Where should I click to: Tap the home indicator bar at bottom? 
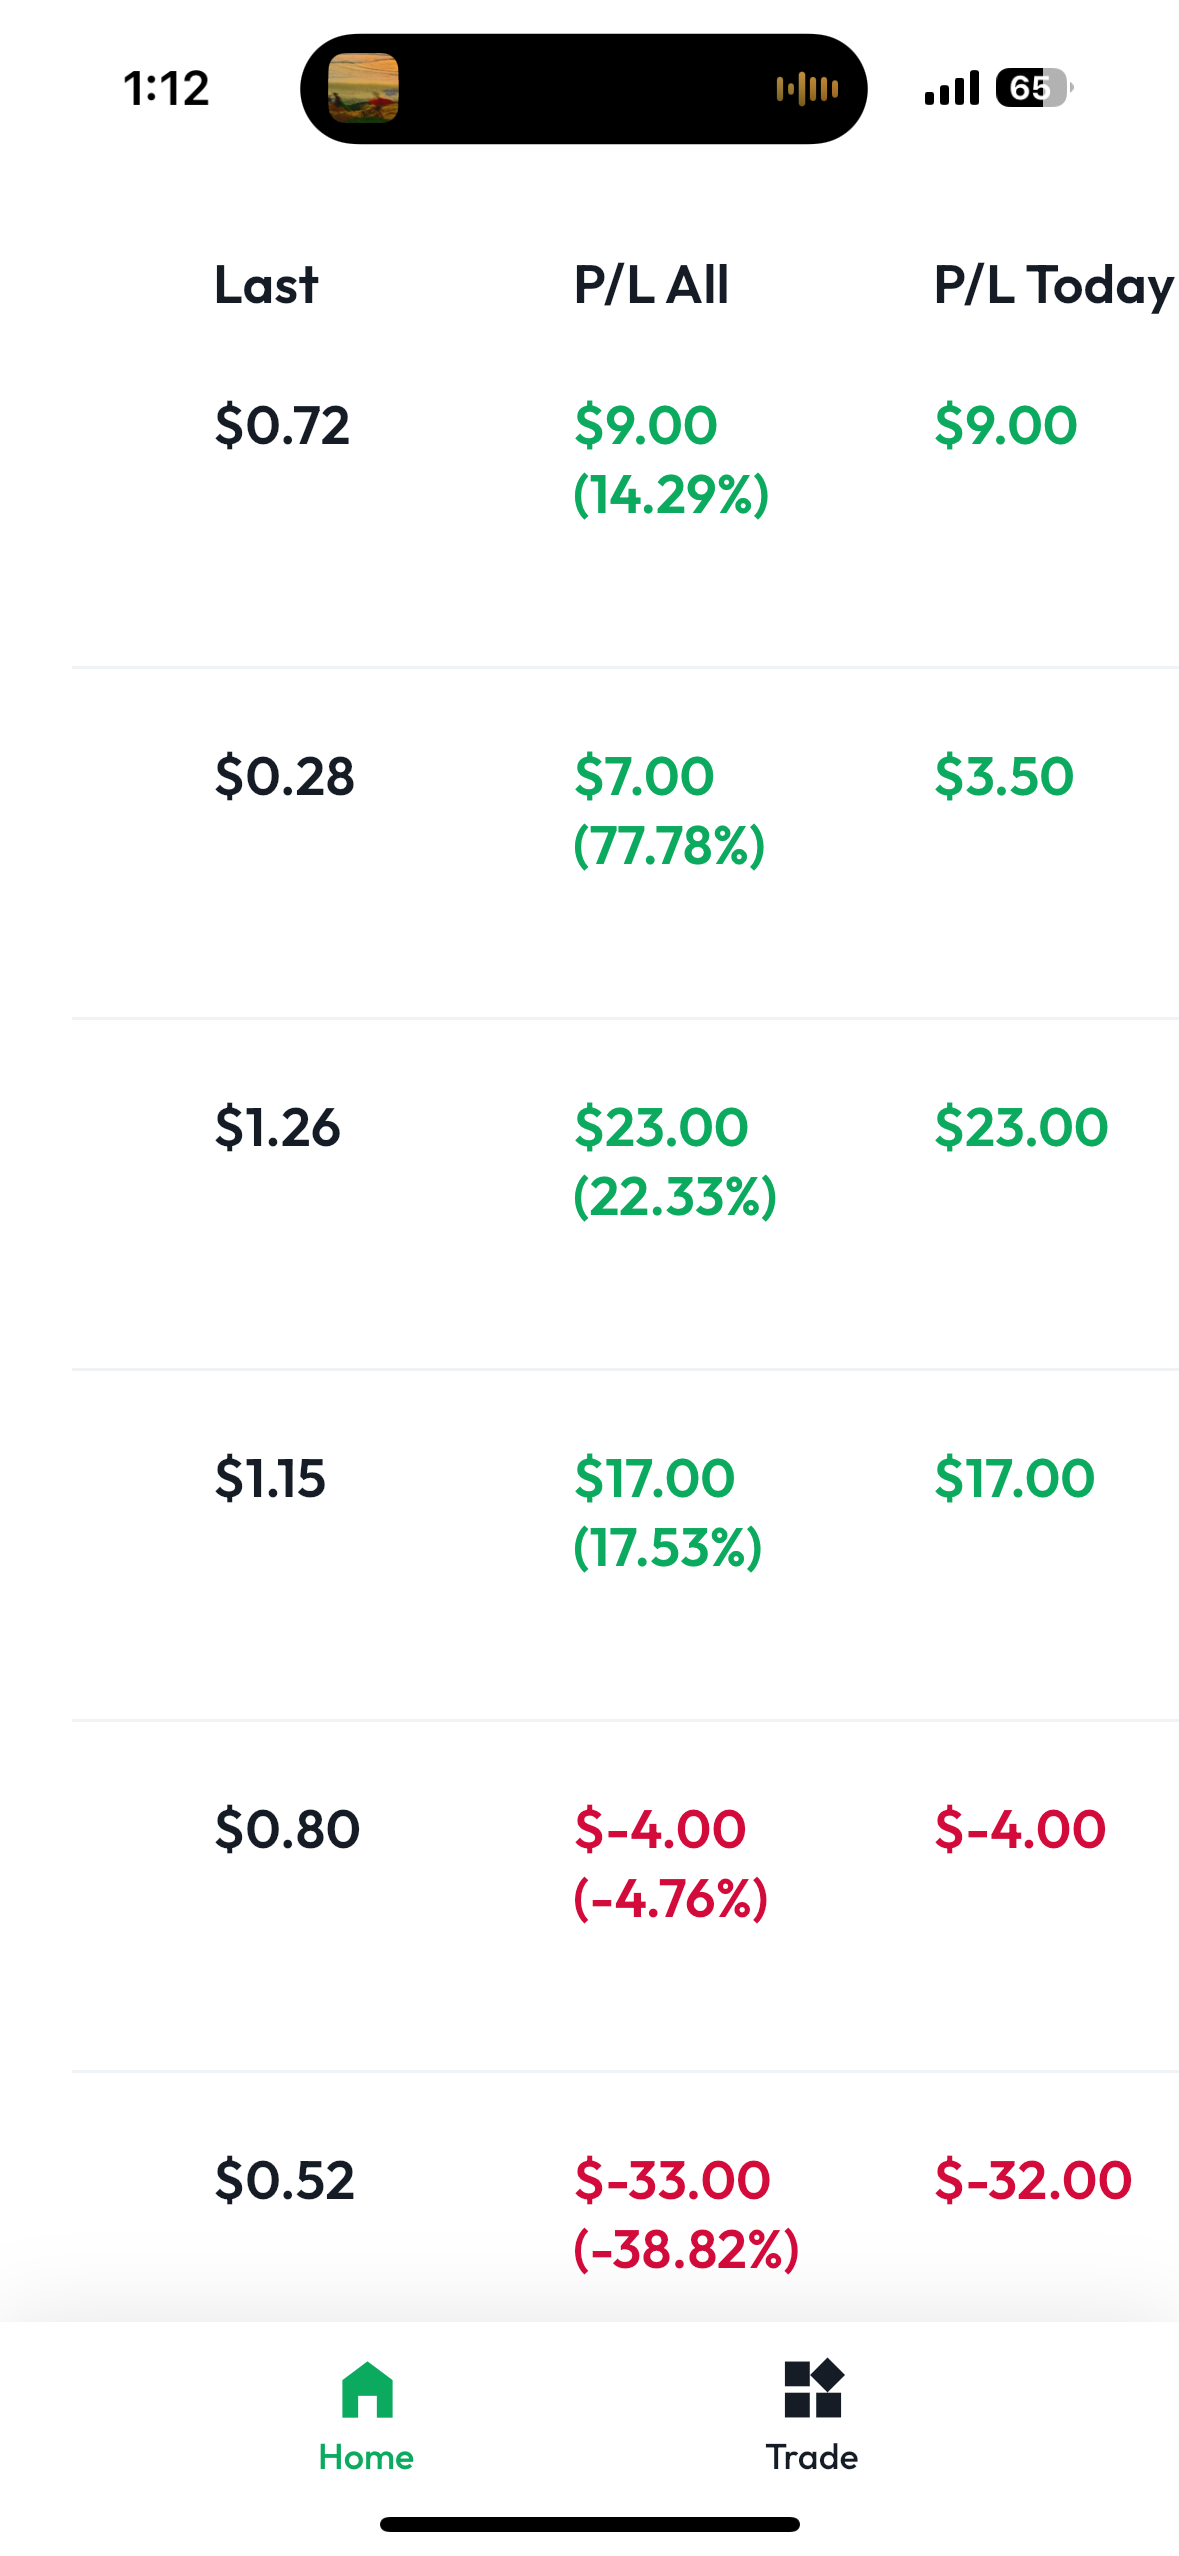[x=589, y=2524]
